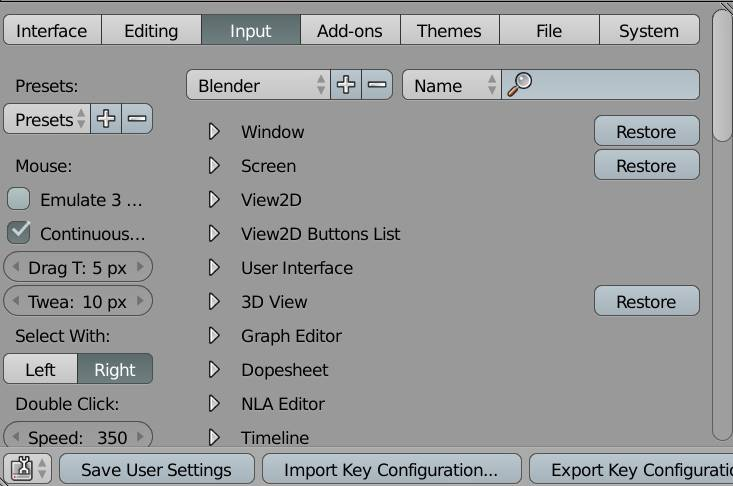This screenshot has height=486, width=733.
Task: Open the editor type menu icon
Action: (x=27, y=469)
